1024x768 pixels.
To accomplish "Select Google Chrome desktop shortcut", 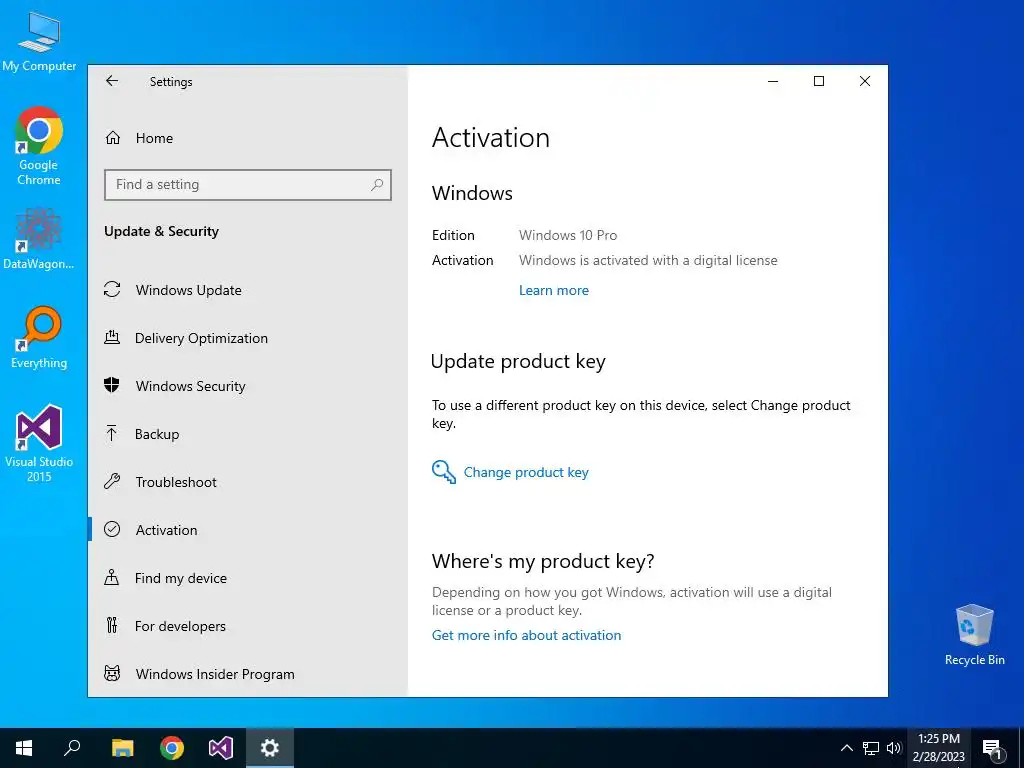I will point(39,146).
